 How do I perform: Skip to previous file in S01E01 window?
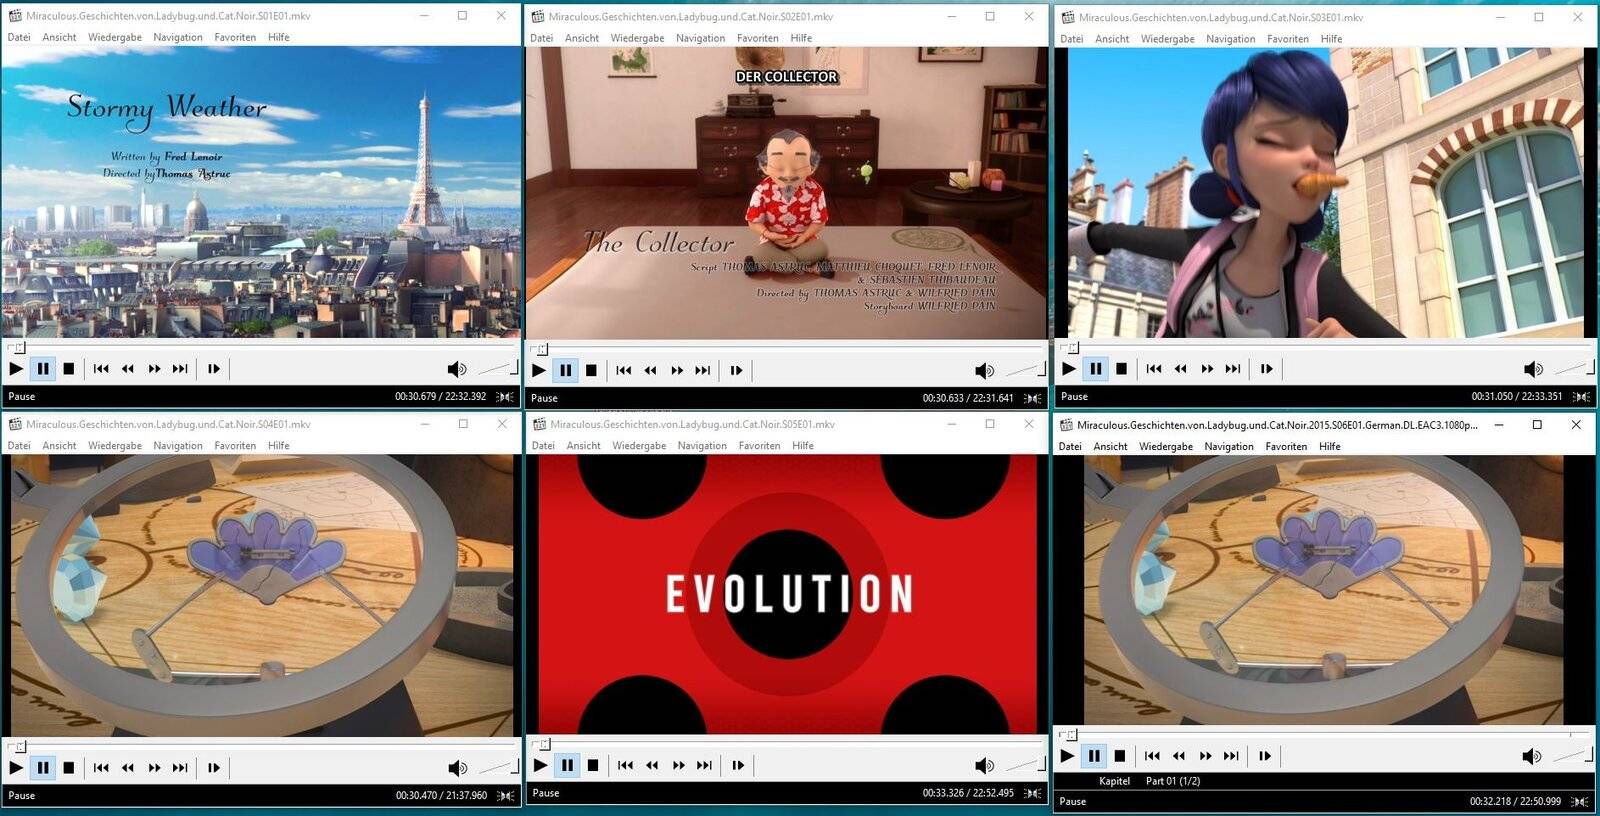(x=101, y=369)
